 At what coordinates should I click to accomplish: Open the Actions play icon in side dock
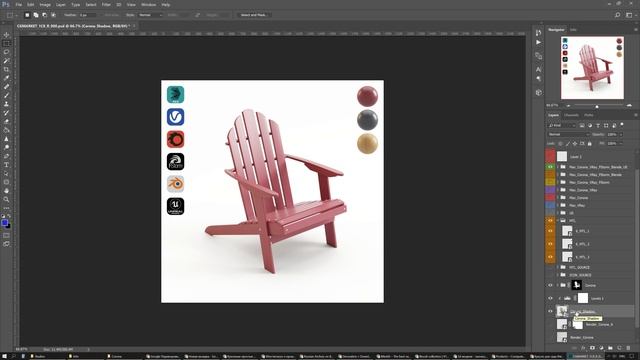click(539, 42)
